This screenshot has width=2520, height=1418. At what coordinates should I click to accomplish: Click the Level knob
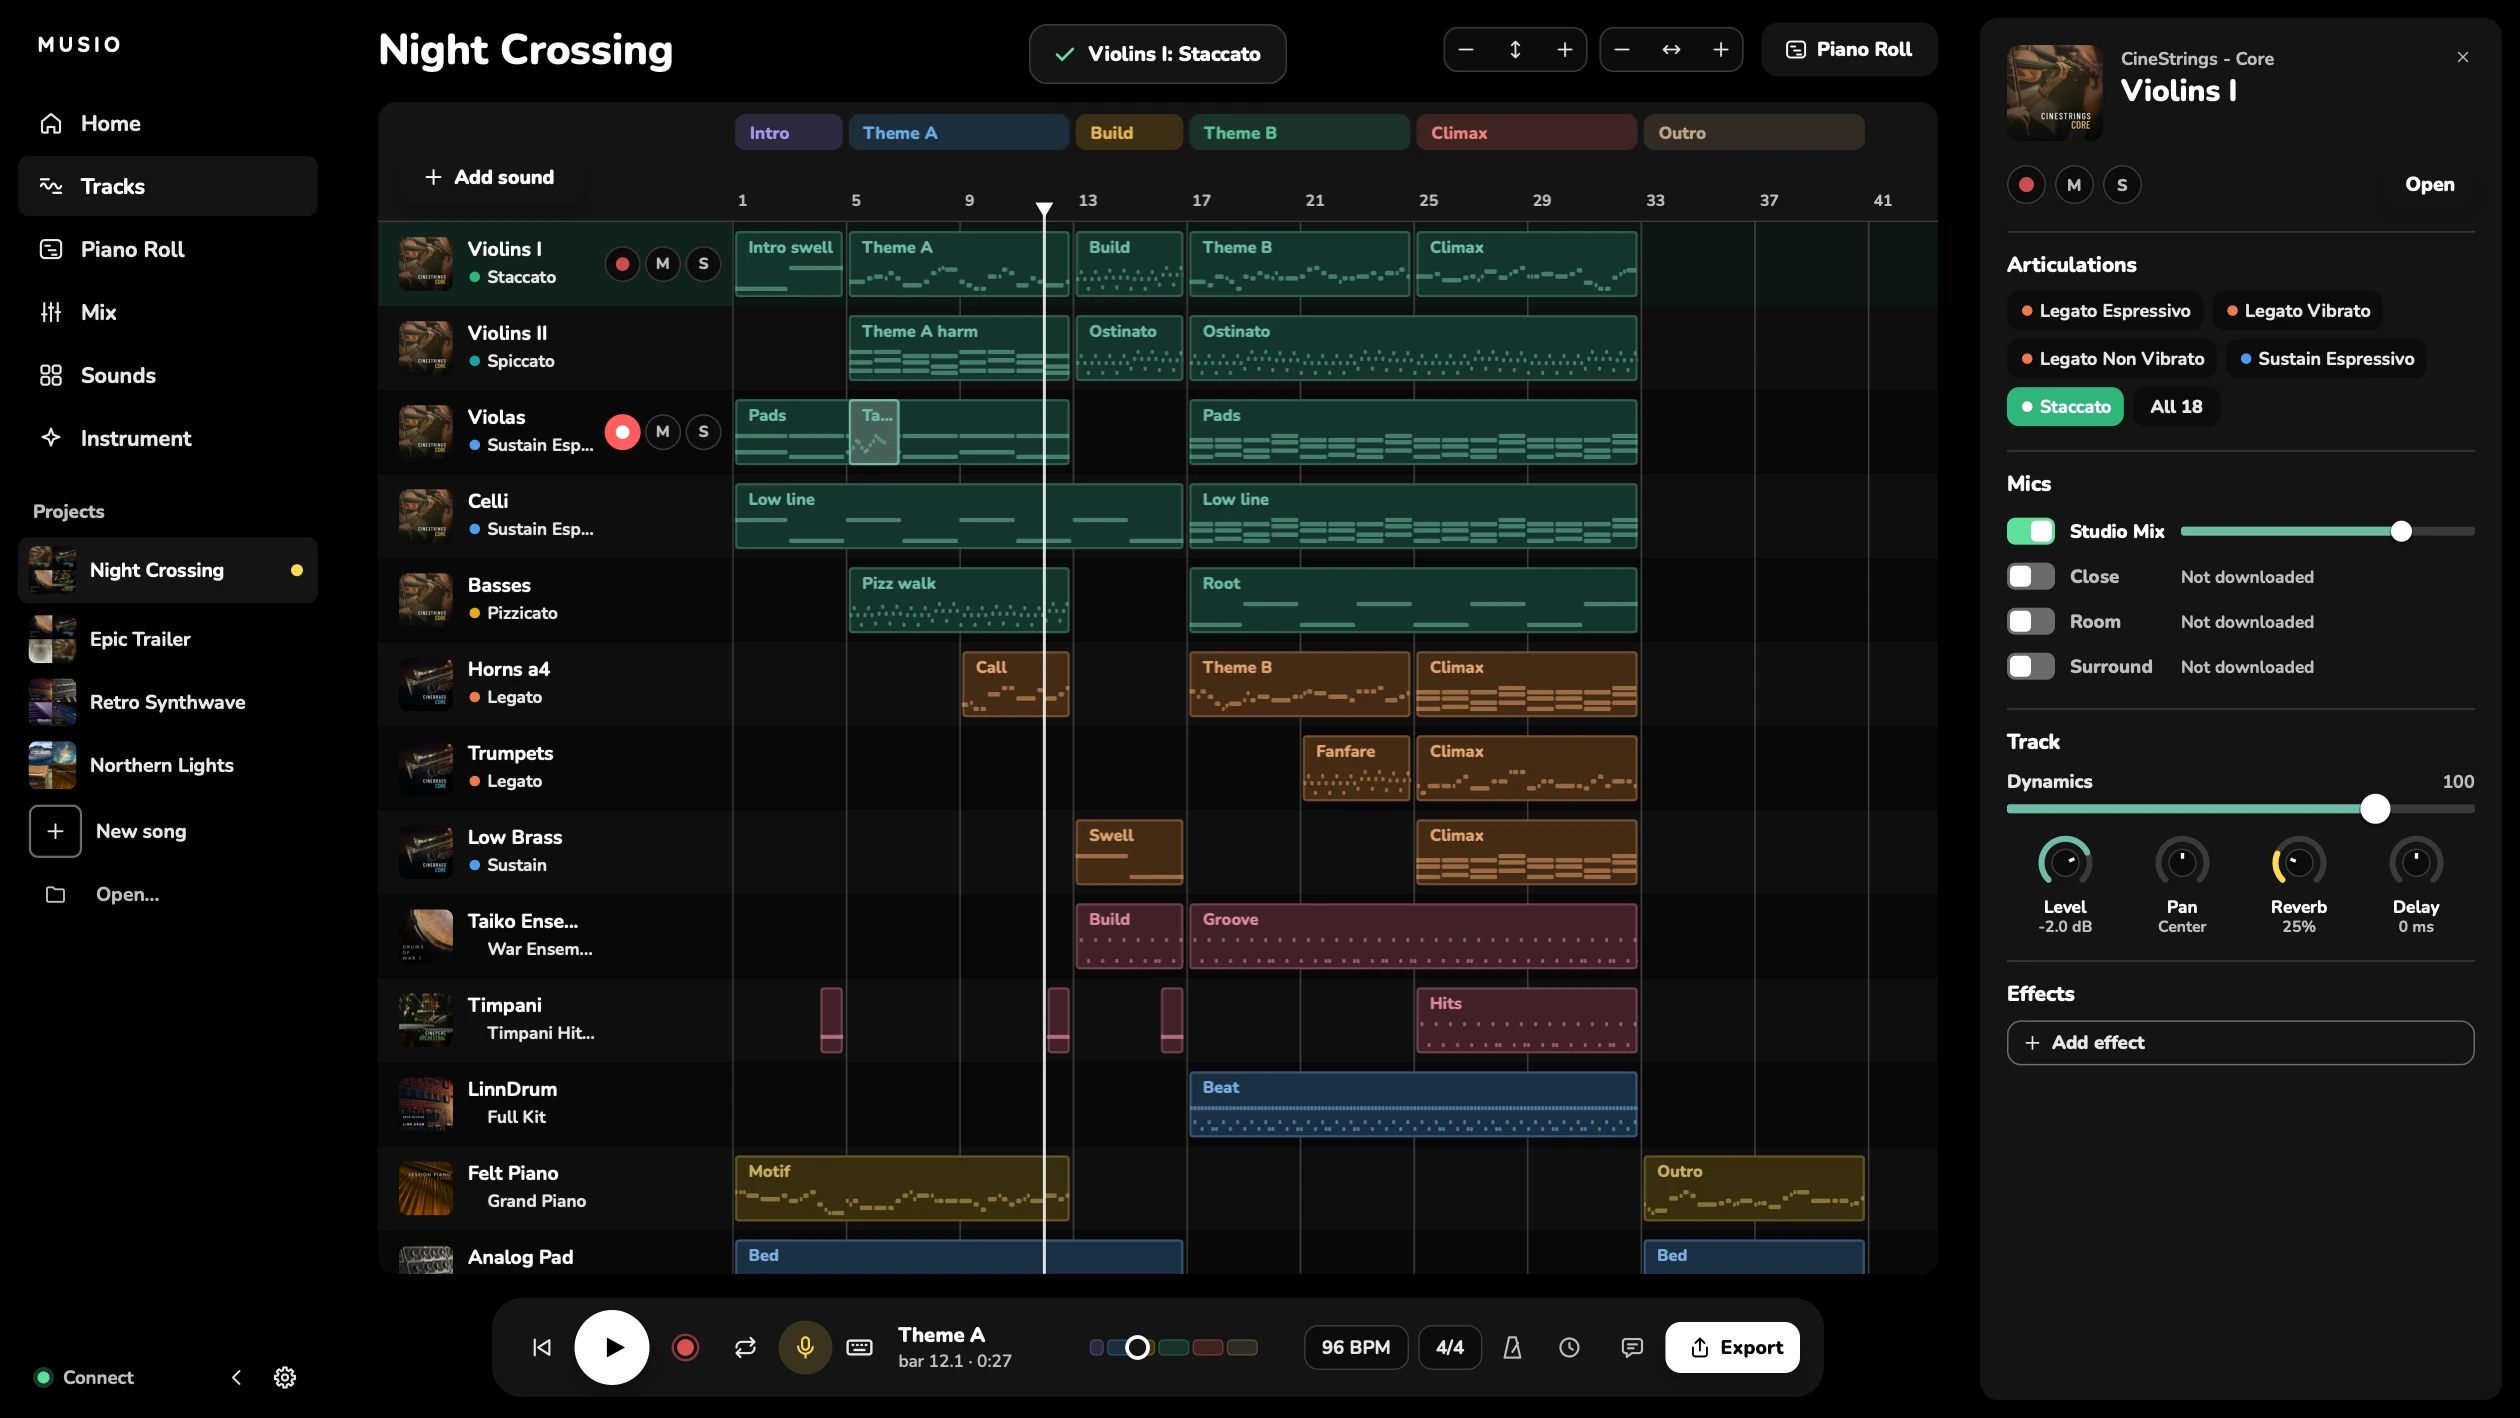tap(2064, 862)
